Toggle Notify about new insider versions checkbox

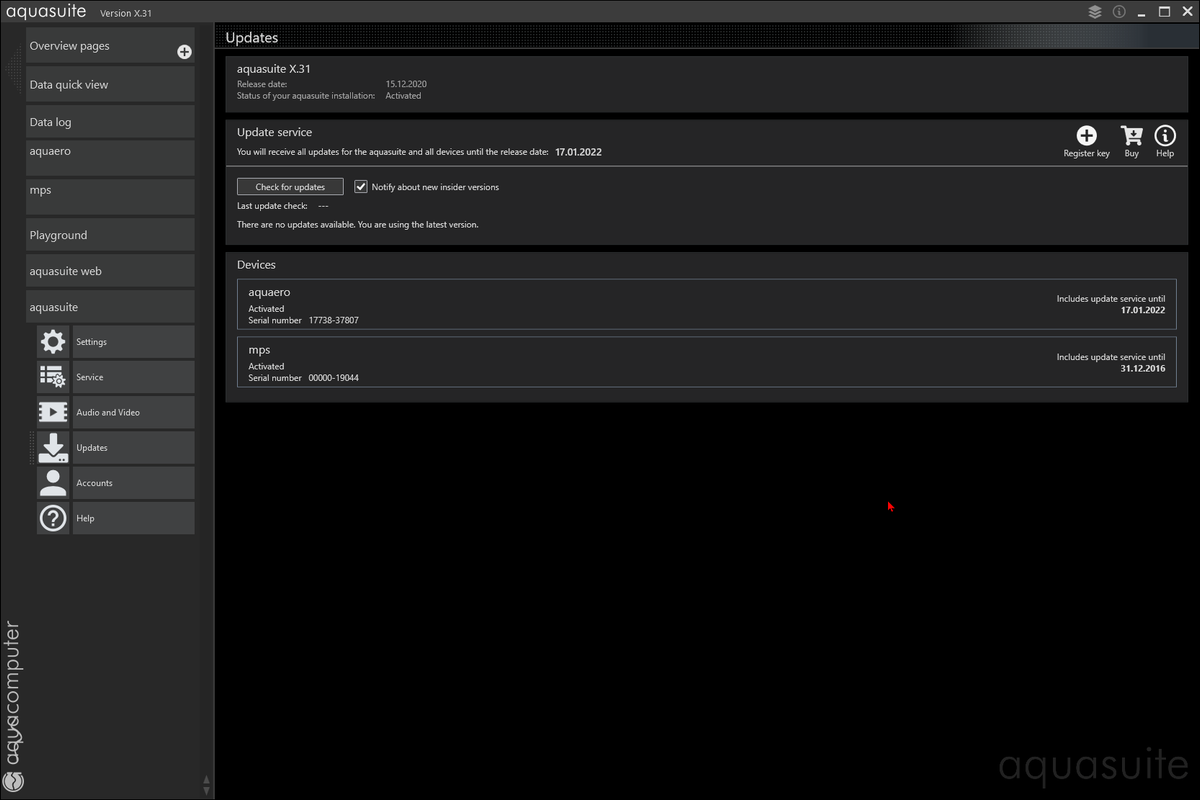pyautogui.click(x=361, y=186)
